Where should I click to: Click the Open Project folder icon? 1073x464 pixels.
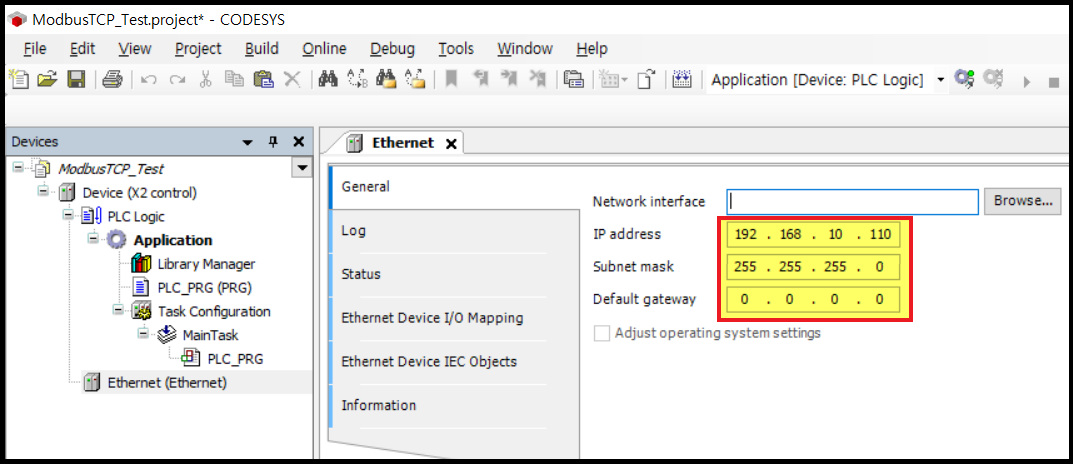click(x=47, y=80)
